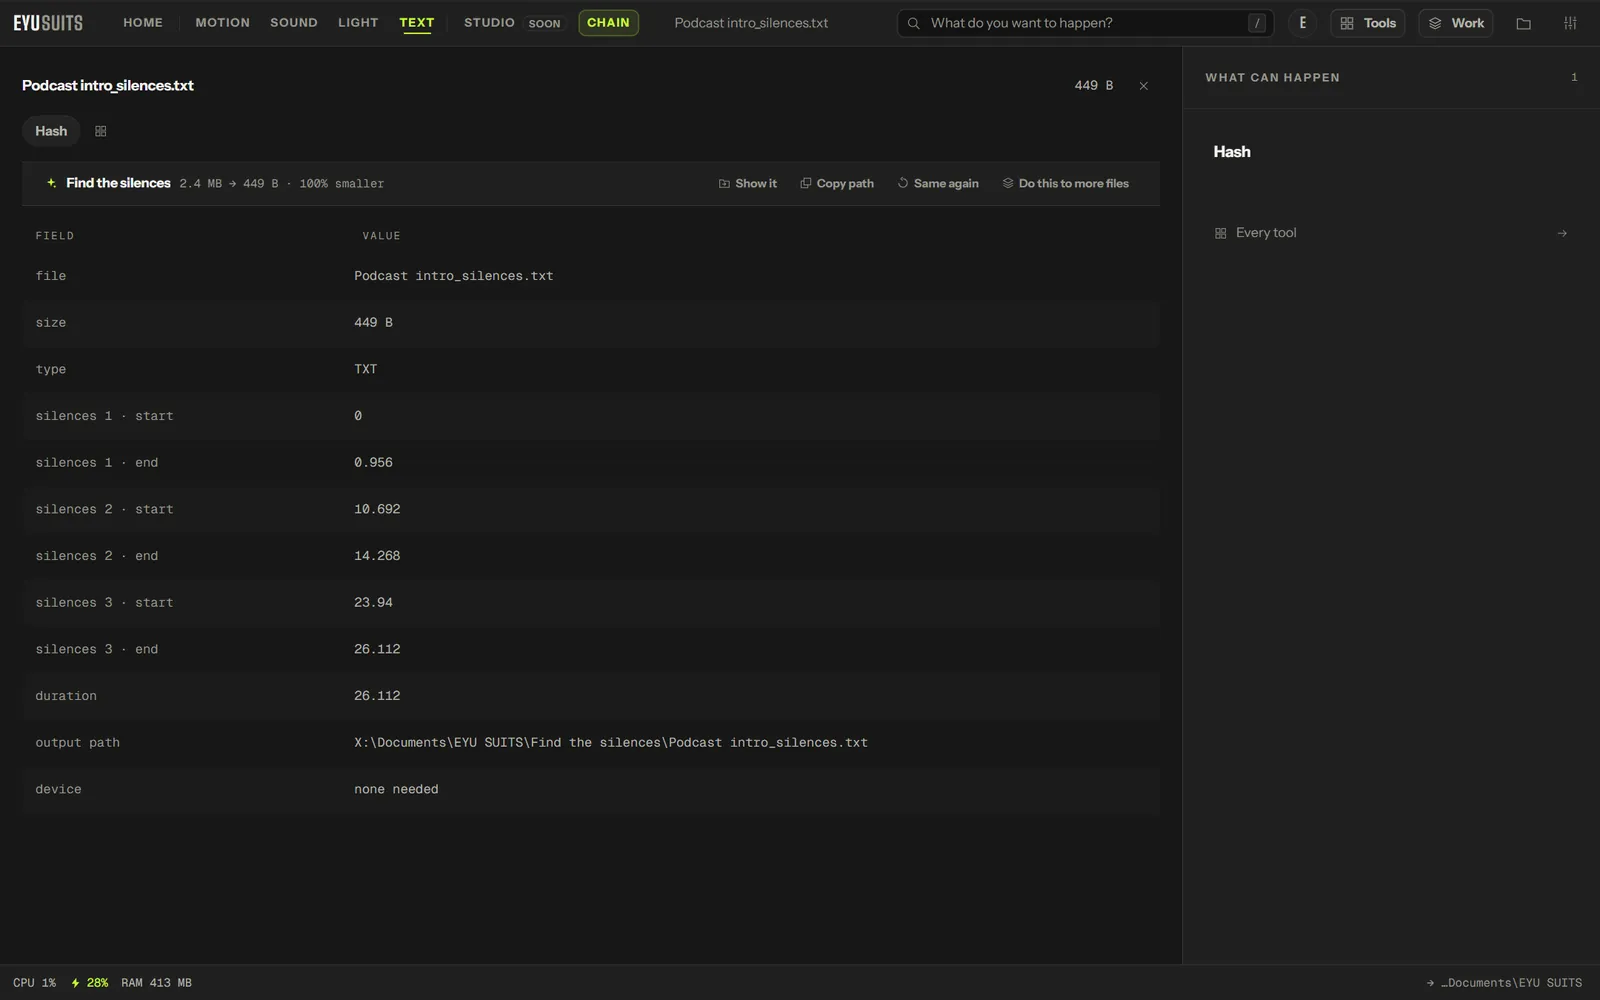Open the Work button
The image size is (1600, 1000).
click(1456, 23)
